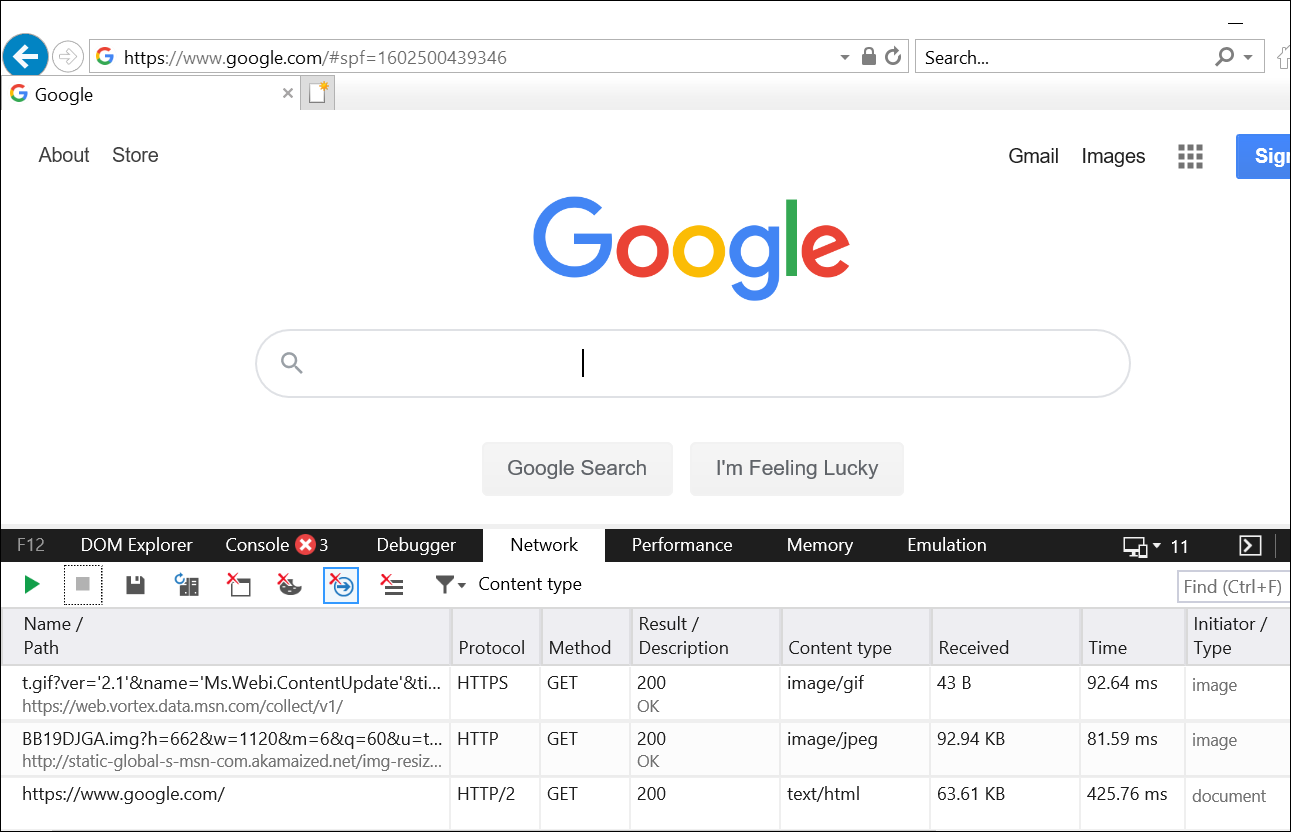
Task: Export captured traffic as HAR file
Action: (x=135, y=585)
